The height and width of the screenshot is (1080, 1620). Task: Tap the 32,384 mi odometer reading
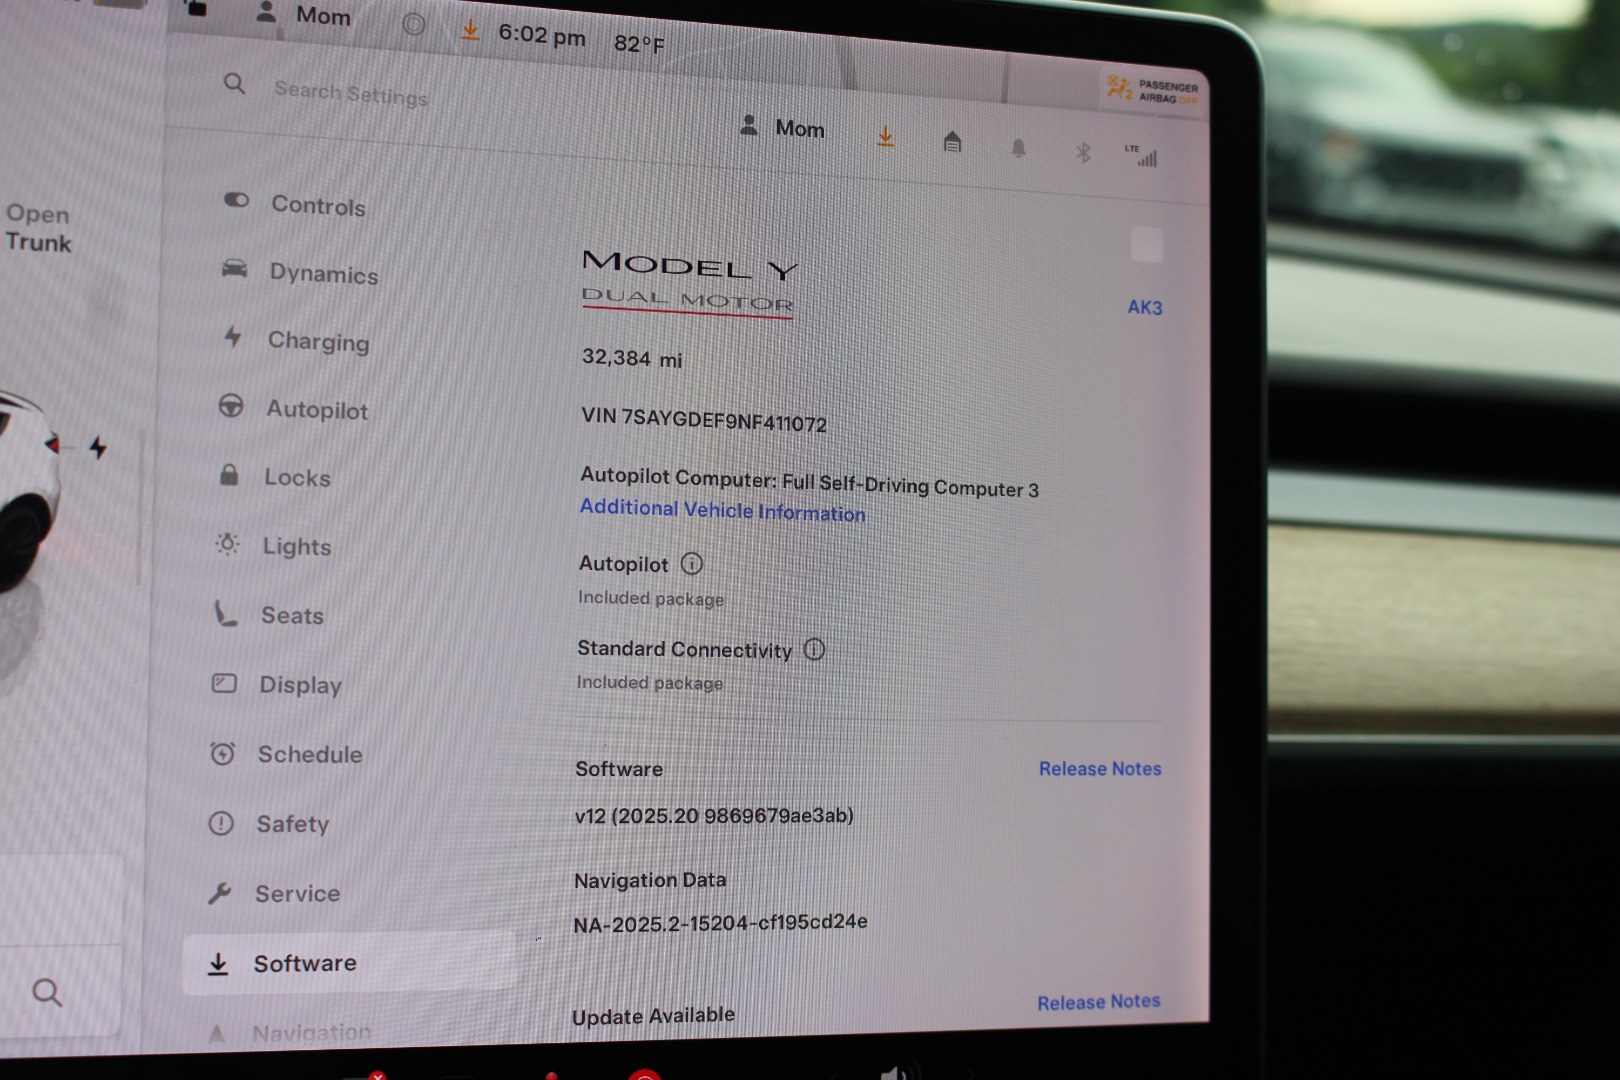[x=632, y=358]
